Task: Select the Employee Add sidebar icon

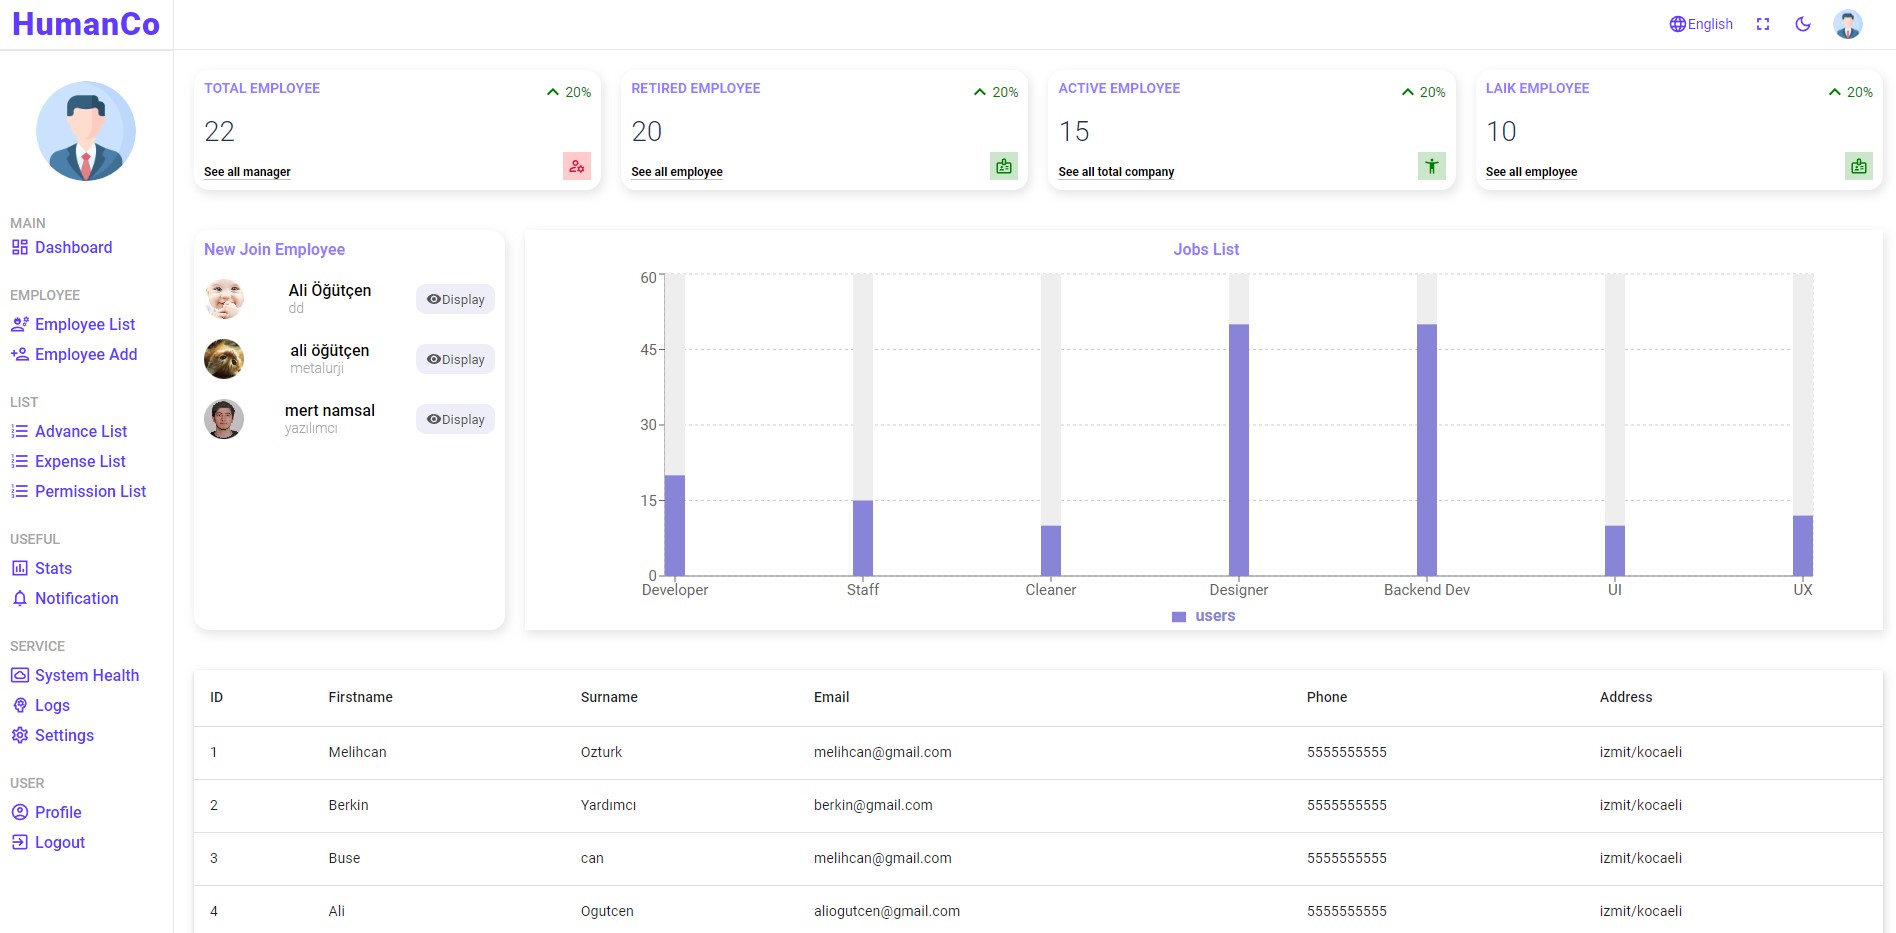Action: pos(19,354)
